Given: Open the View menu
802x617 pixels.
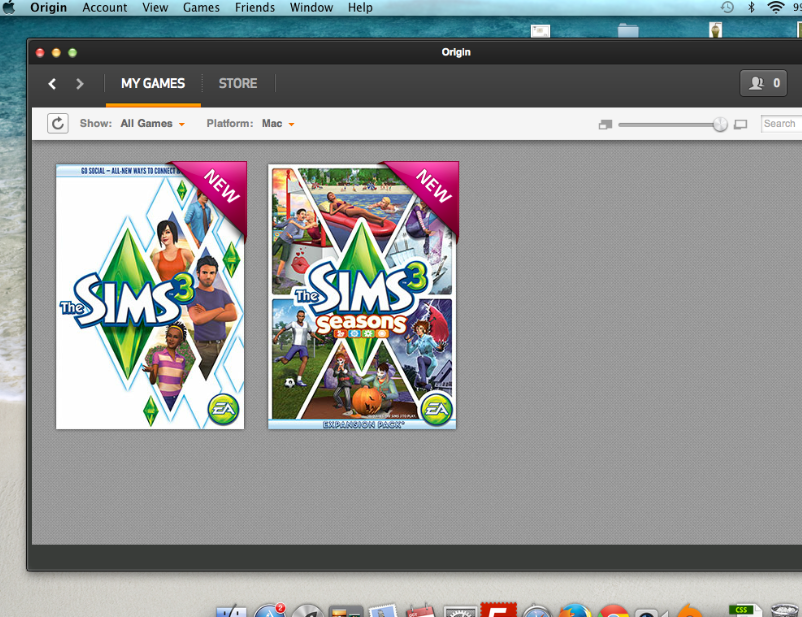Looking at the screenshot, I should tap(155, 8).
